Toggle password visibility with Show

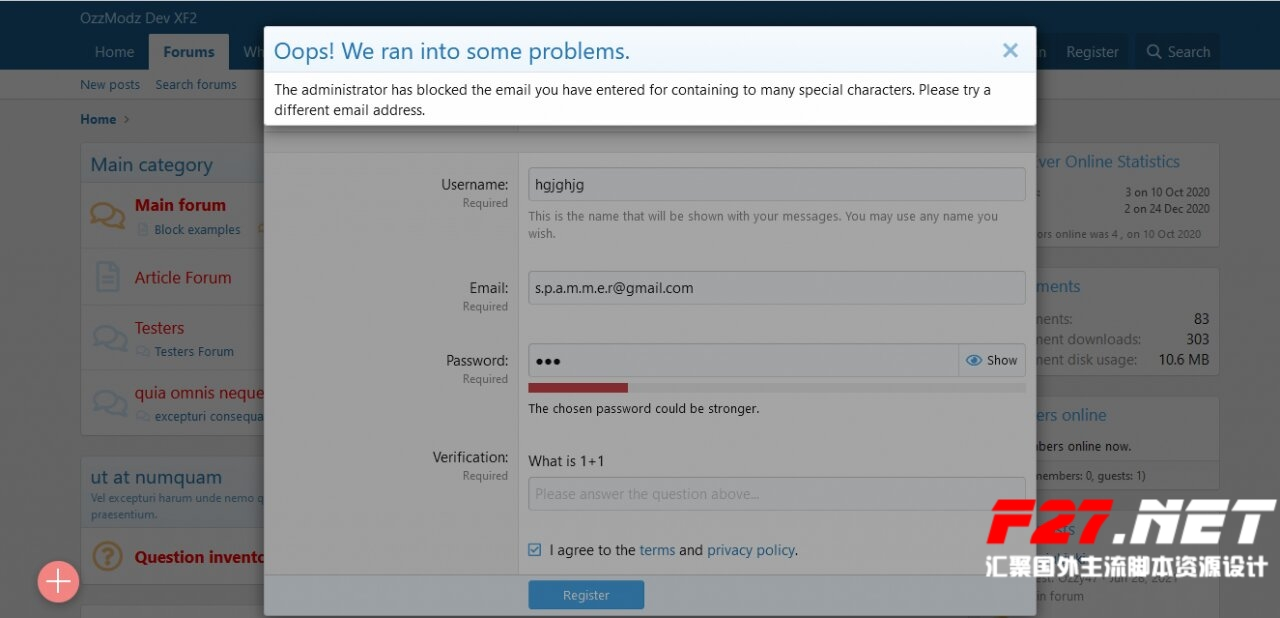[x=991, y=360]
